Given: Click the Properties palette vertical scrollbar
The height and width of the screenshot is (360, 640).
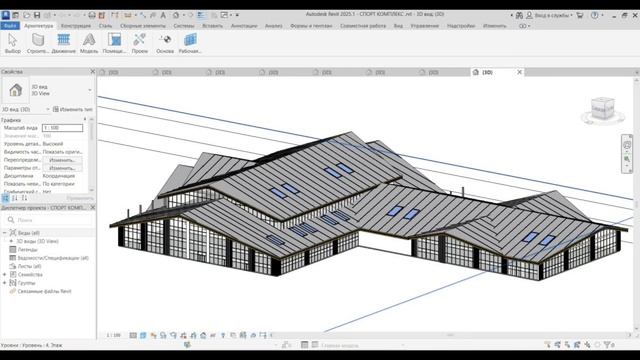Looking at the screenshot, I should pyautogui.click(x=91, y=154).
